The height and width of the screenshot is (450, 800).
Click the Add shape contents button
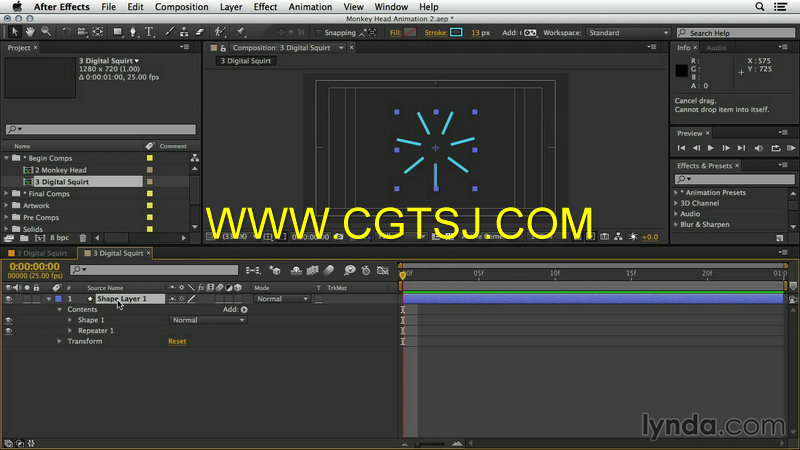pos(244,310)
